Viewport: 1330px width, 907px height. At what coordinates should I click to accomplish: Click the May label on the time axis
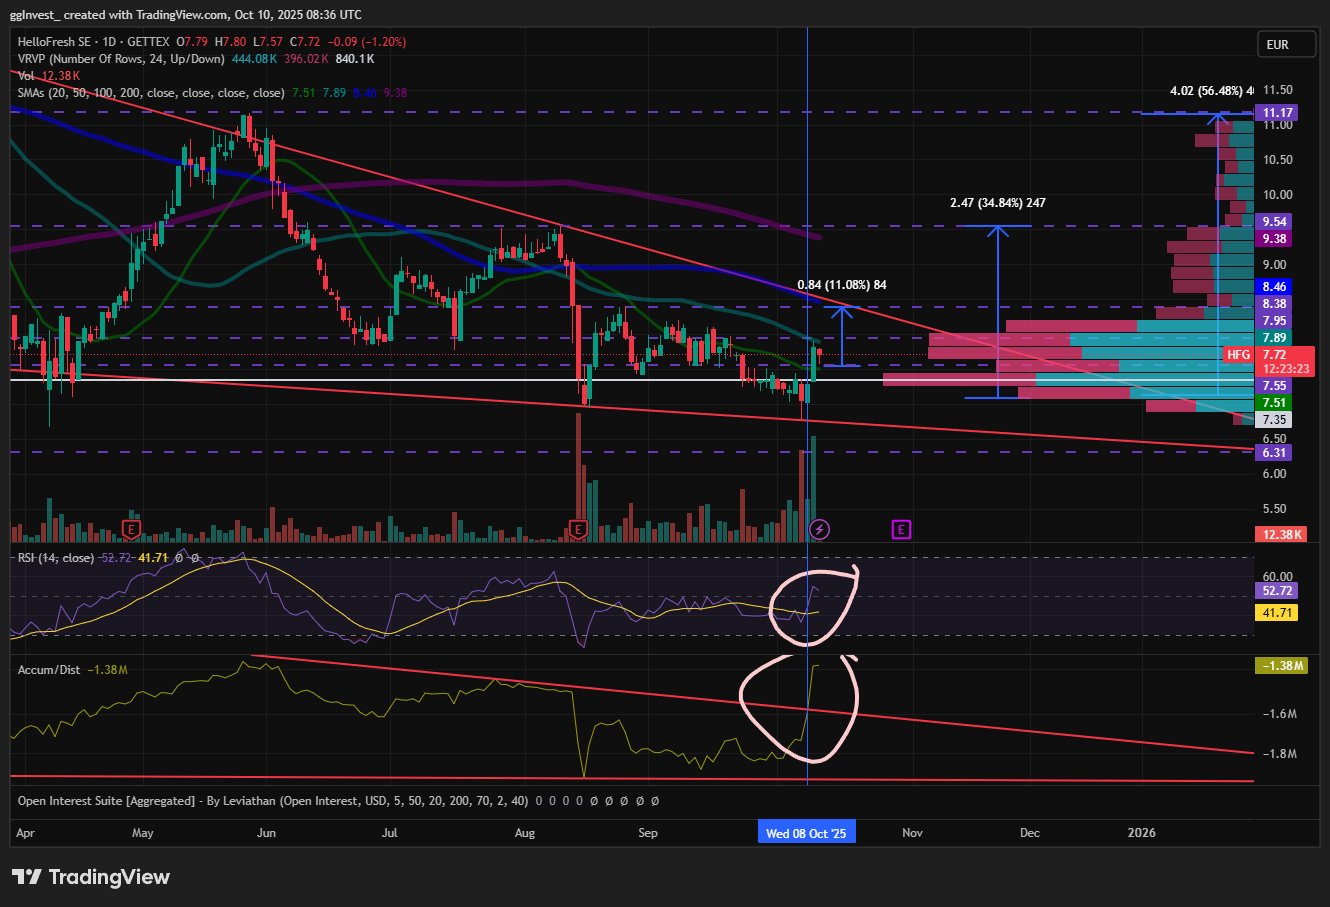[142, 833]
